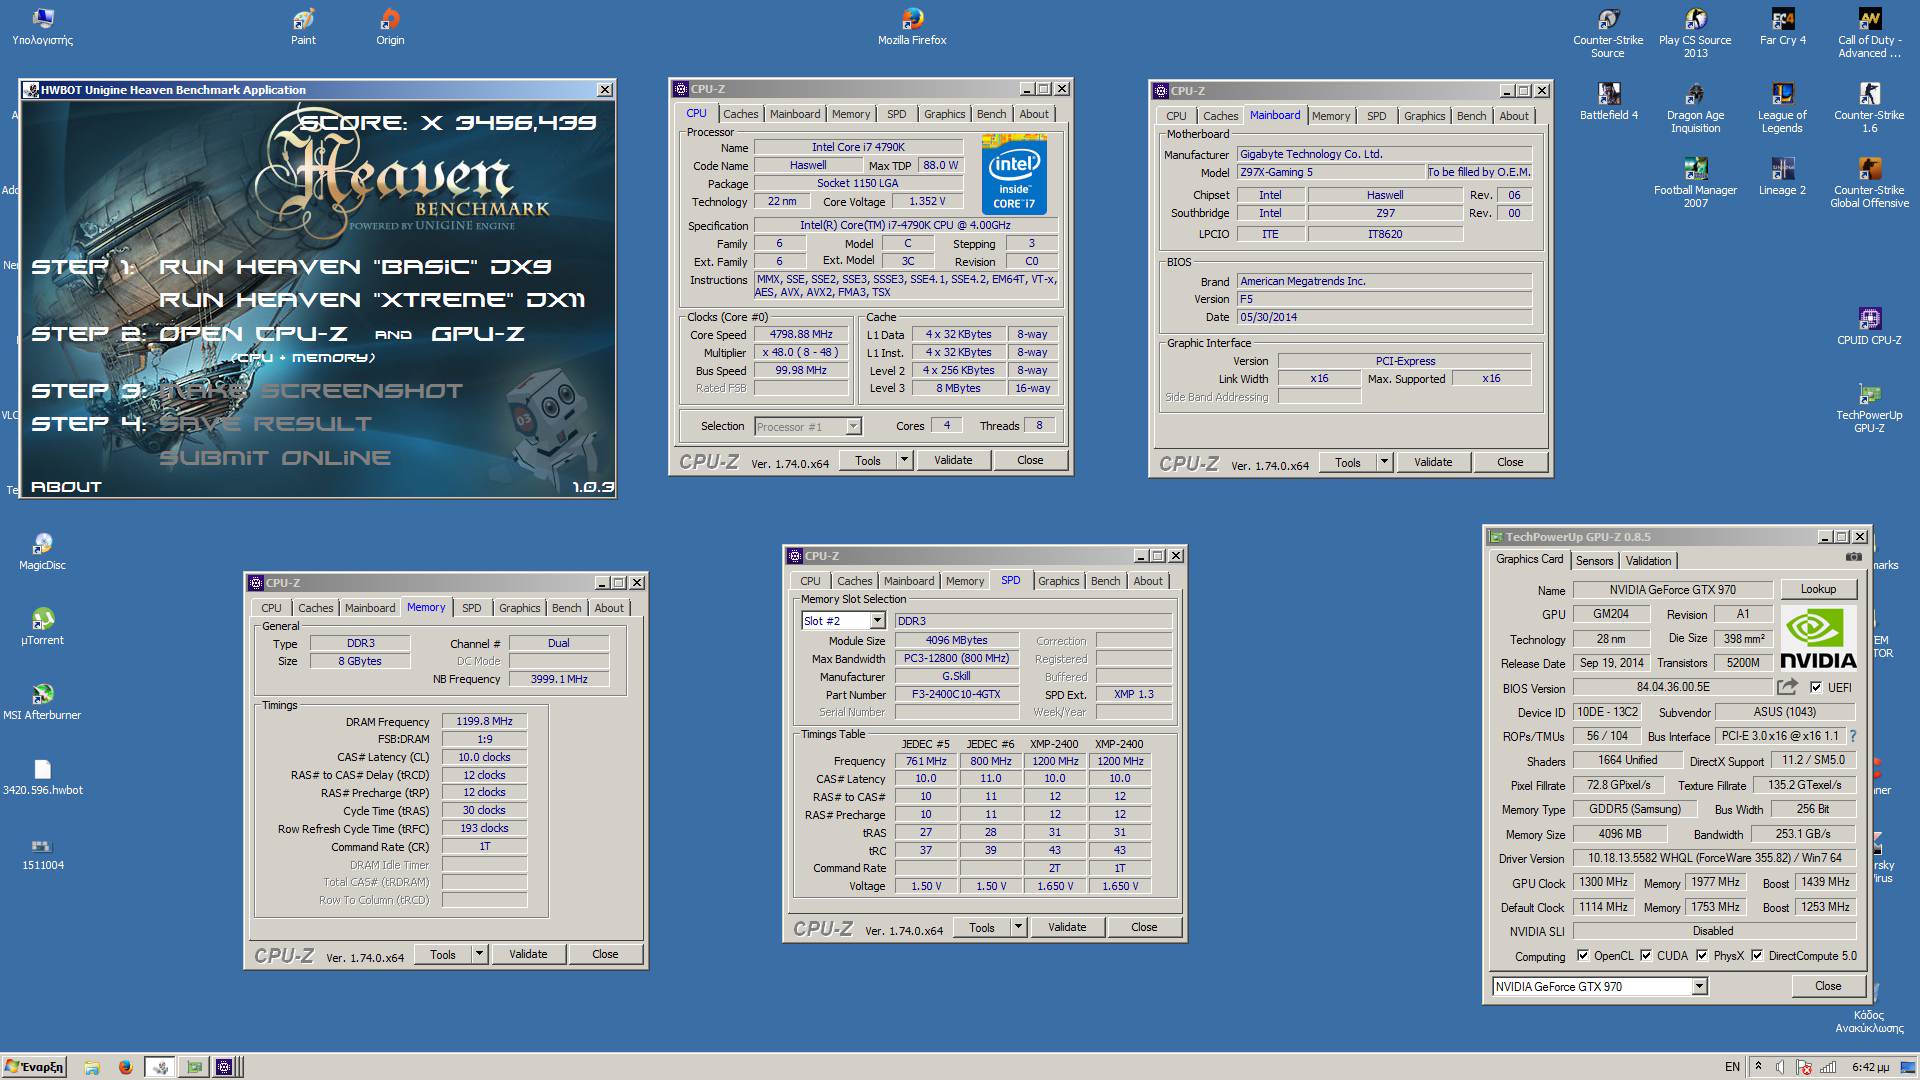Open Counter-Strike Global Offensive shortcut
1920x1080 pixels.
pos(1869,183)
